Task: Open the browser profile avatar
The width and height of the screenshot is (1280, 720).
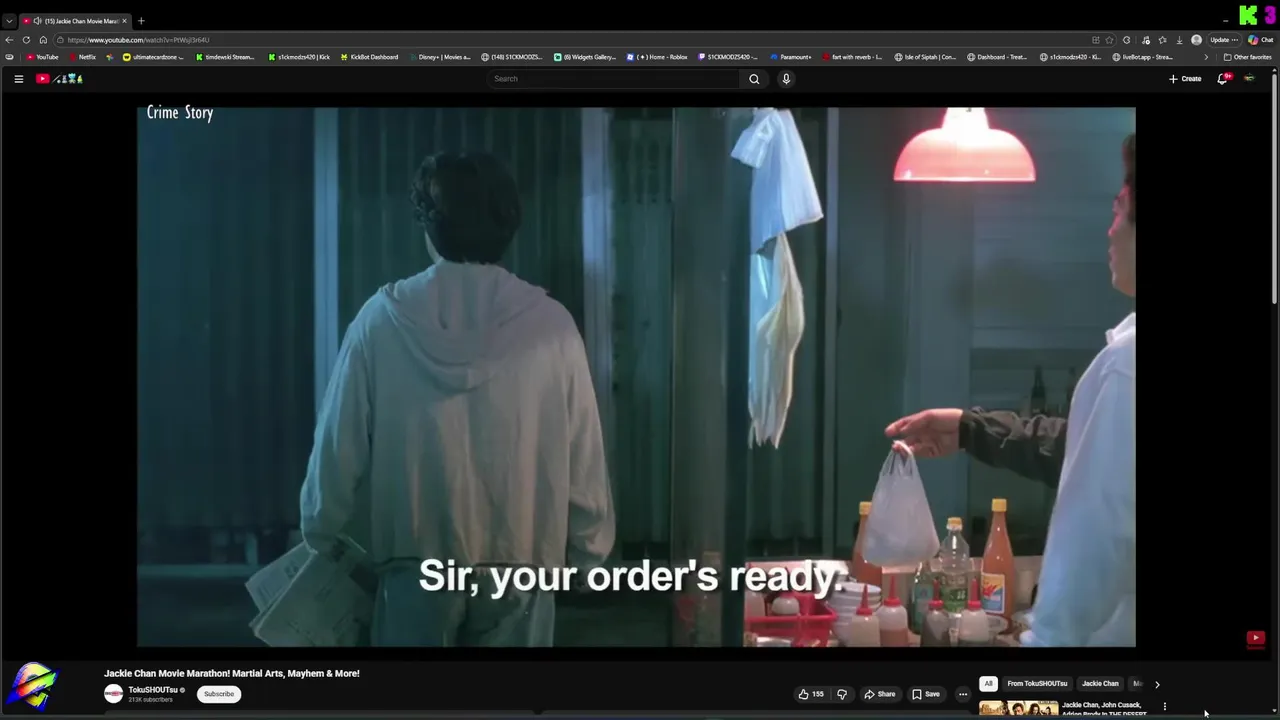Action: point(1196,40)
